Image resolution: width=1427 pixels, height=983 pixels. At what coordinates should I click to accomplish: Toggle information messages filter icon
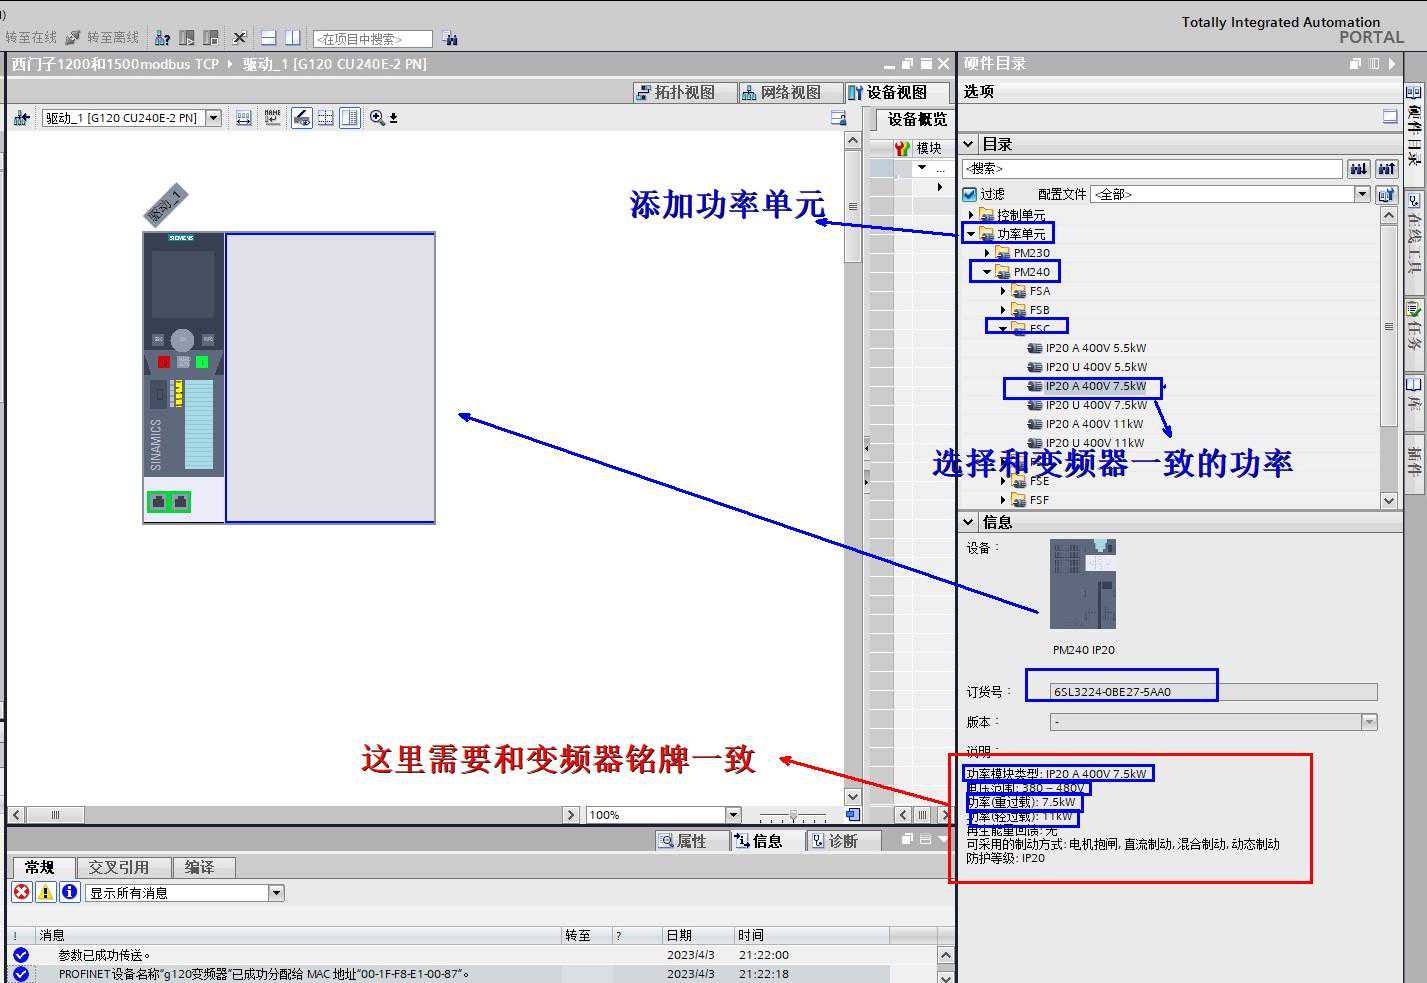(69, 892)
